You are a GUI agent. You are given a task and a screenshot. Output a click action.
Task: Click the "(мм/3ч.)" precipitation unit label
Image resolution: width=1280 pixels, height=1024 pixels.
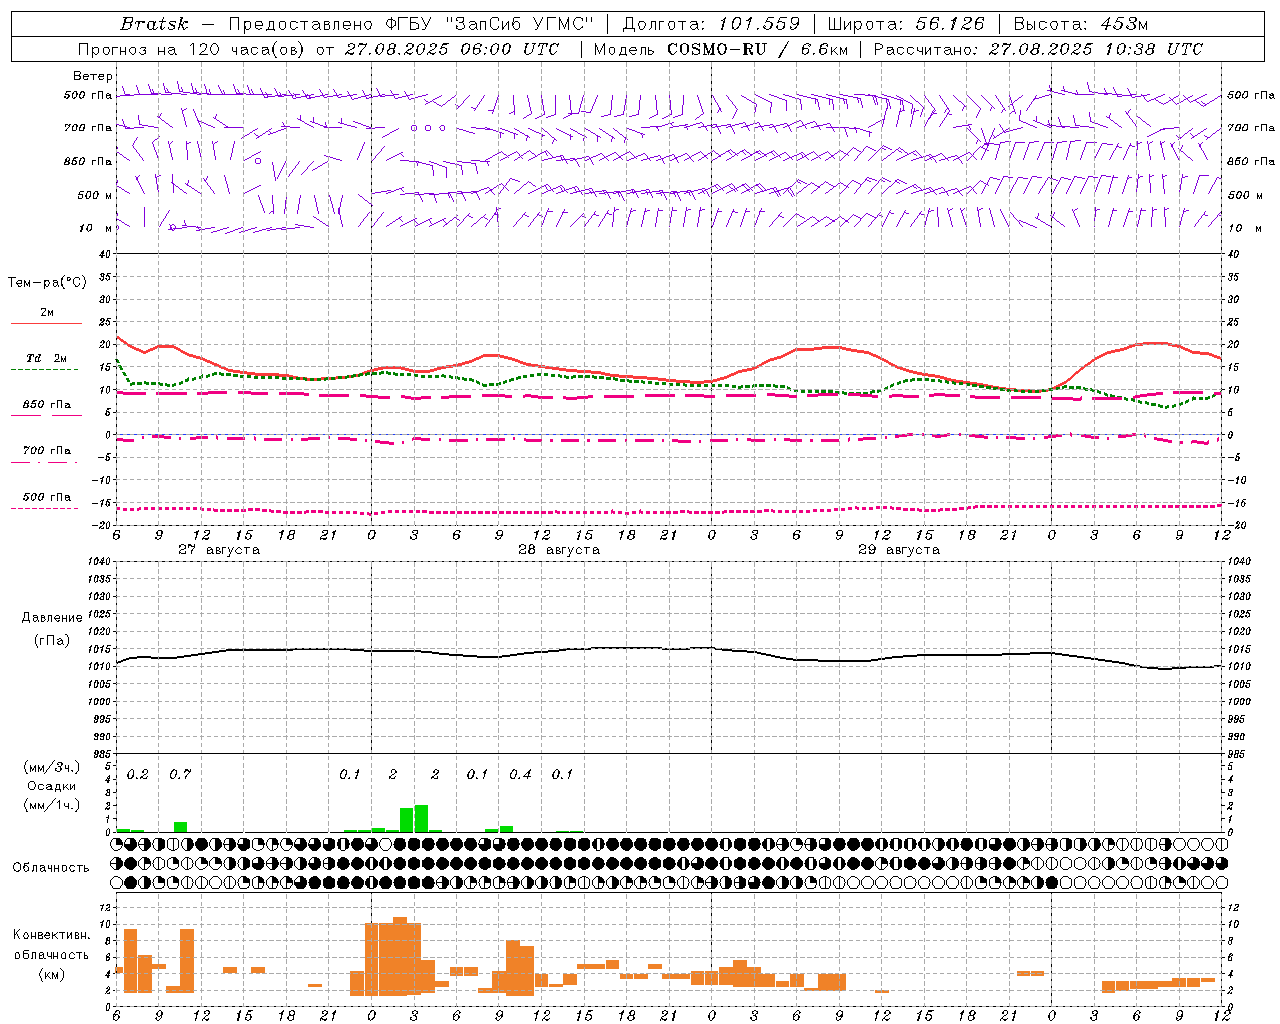click(52, 767)
